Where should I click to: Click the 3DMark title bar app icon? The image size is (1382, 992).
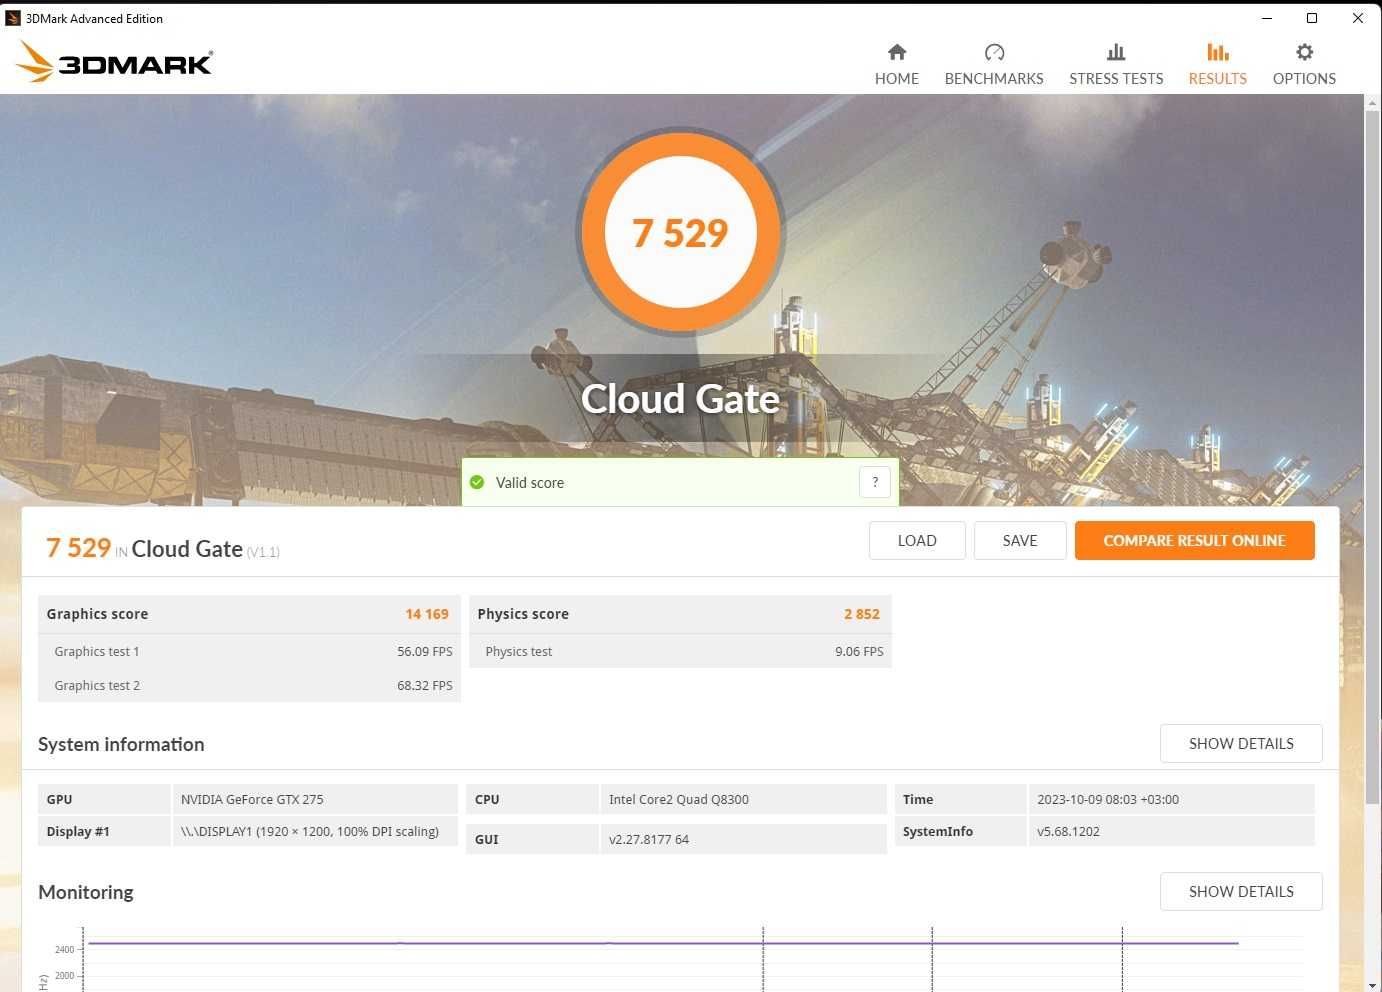click(x=13, y=18)
